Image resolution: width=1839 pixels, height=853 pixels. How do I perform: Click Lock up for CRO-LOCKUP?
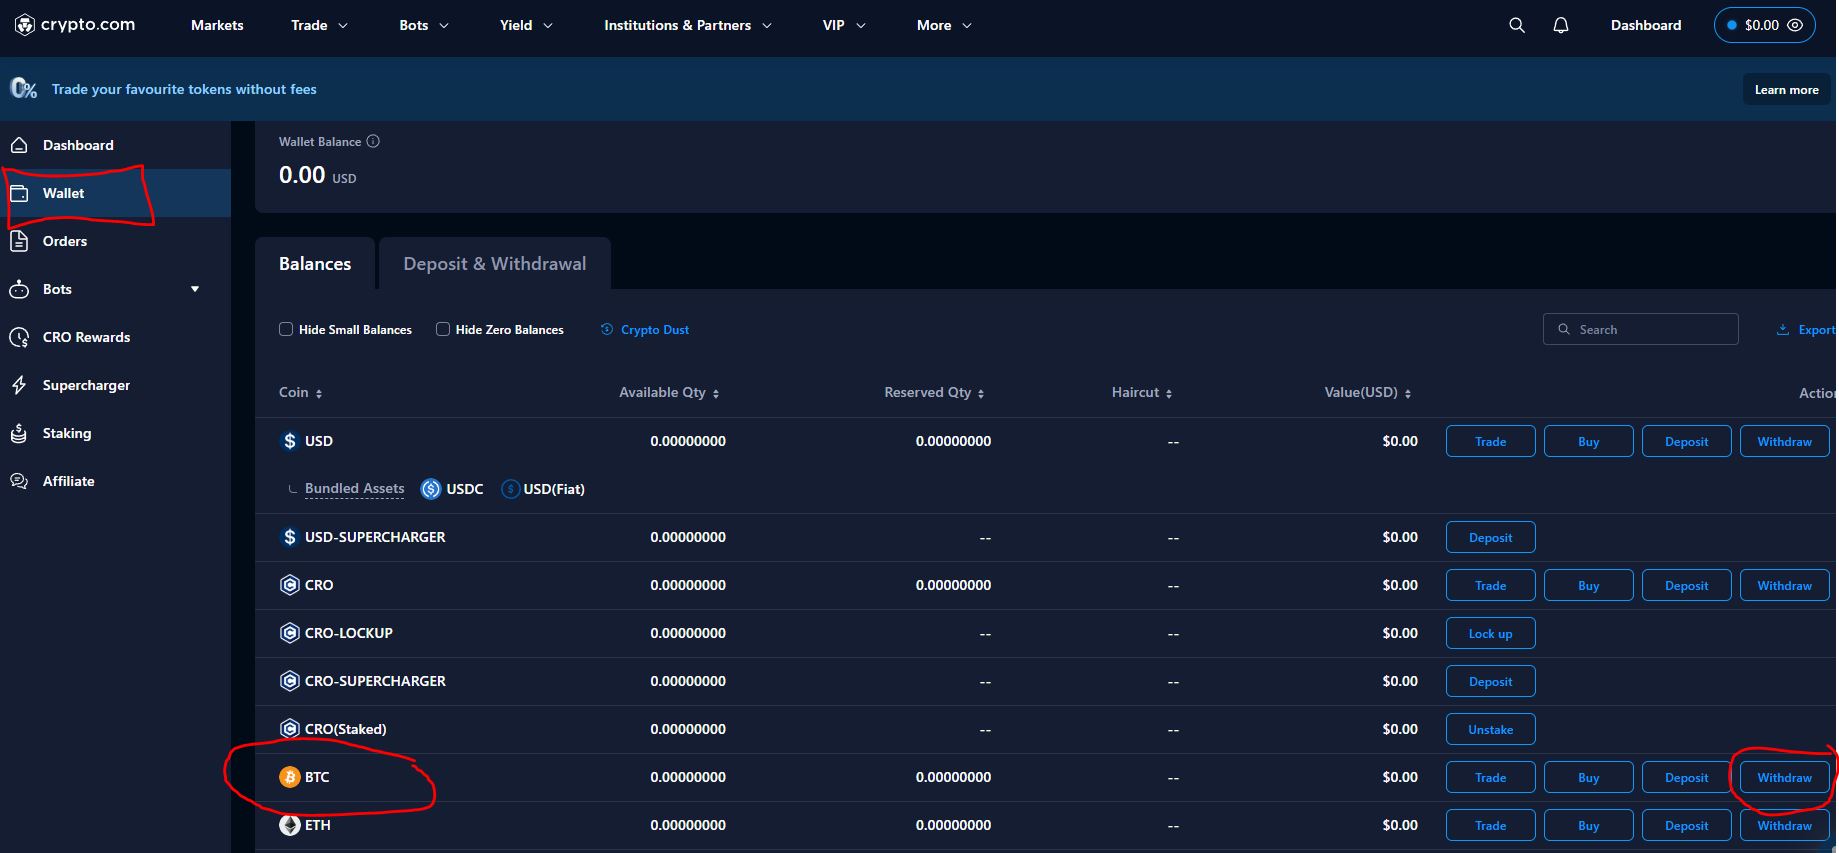pyautogui.click(x=1491, y=633)
